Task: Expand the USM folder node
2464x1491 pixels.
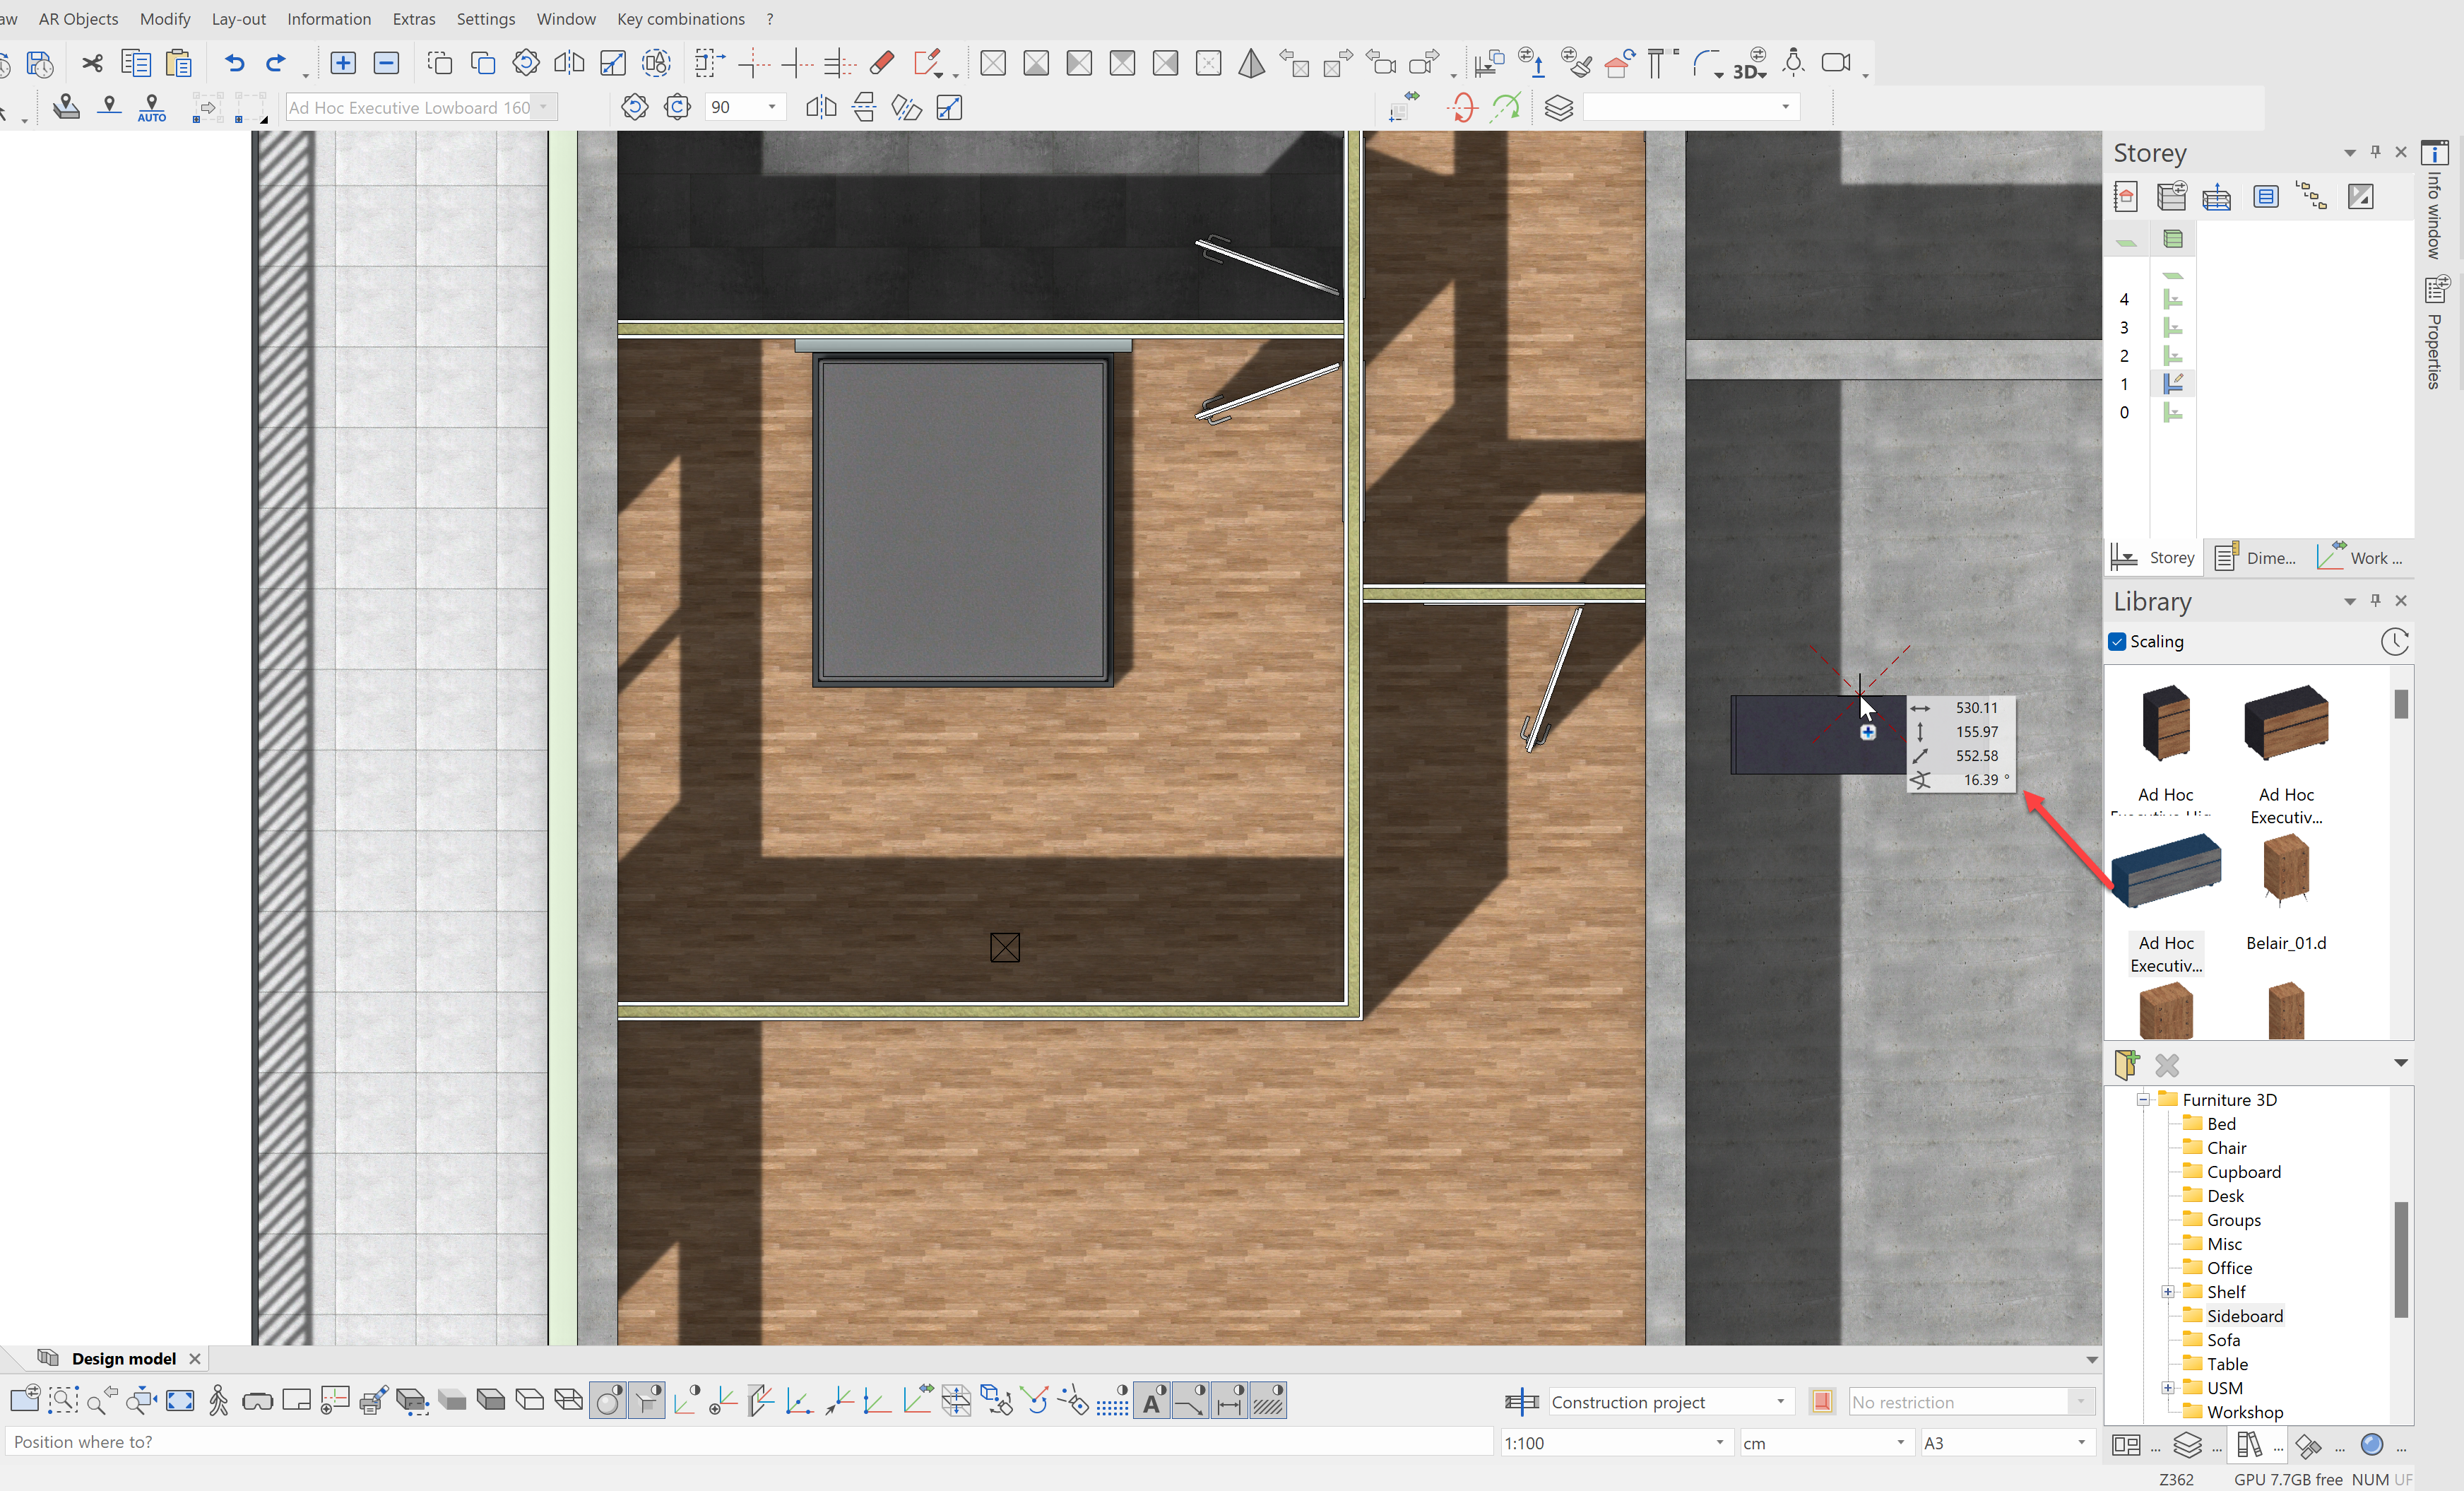Action: pyautogui.click(x=2167, y=1388)
